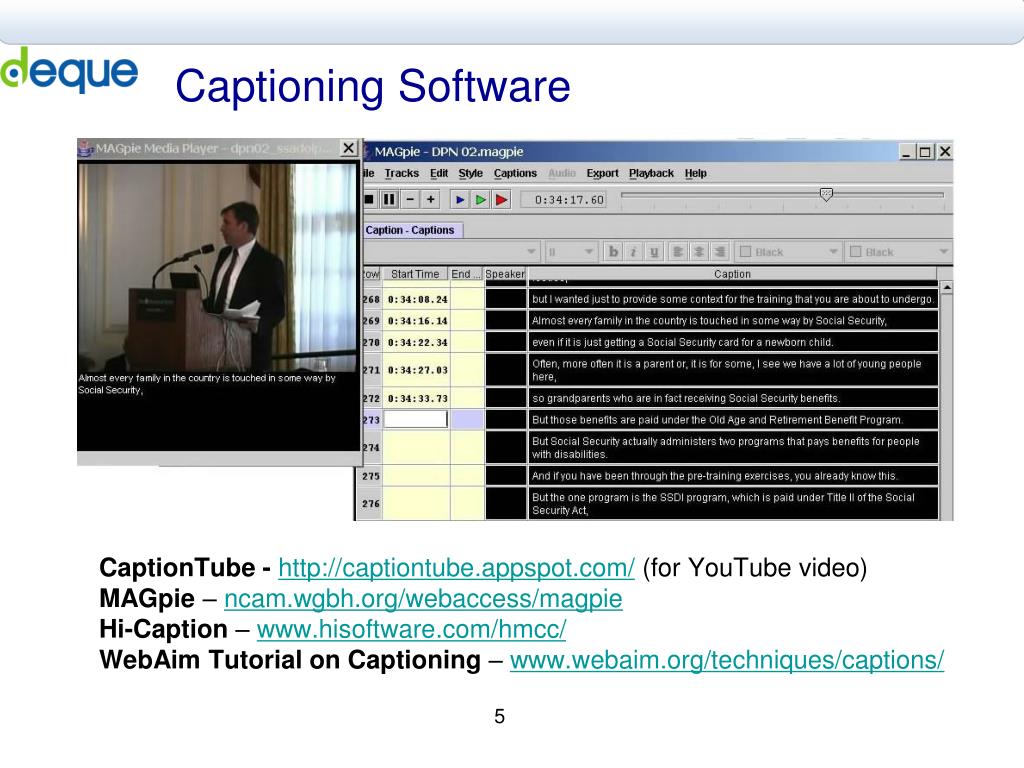The image size is (1024, 768).
Task: Maximize the MAGpie DPN 02.magpie window
Action: coord(925,152)
